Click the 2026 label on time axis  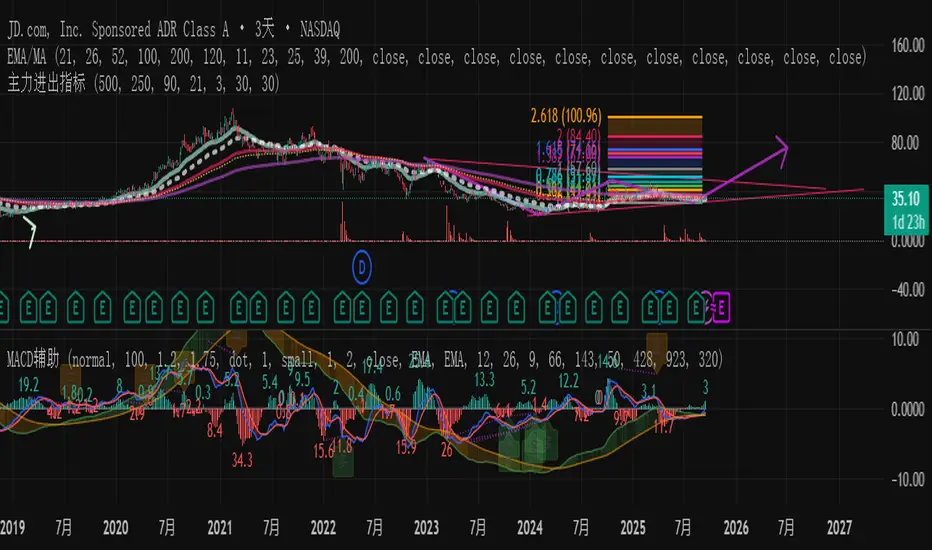(x=735, y=526)
